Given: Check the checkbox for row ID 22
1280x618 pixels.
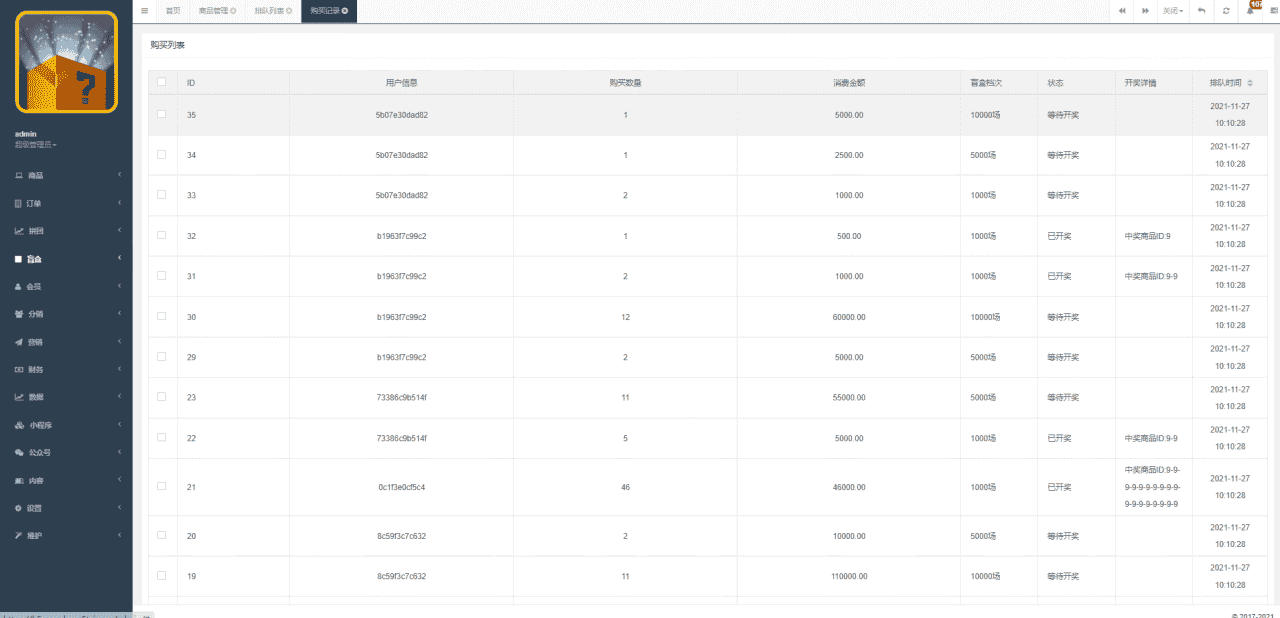Looking at the screenshot, I should tap(162, 437).
